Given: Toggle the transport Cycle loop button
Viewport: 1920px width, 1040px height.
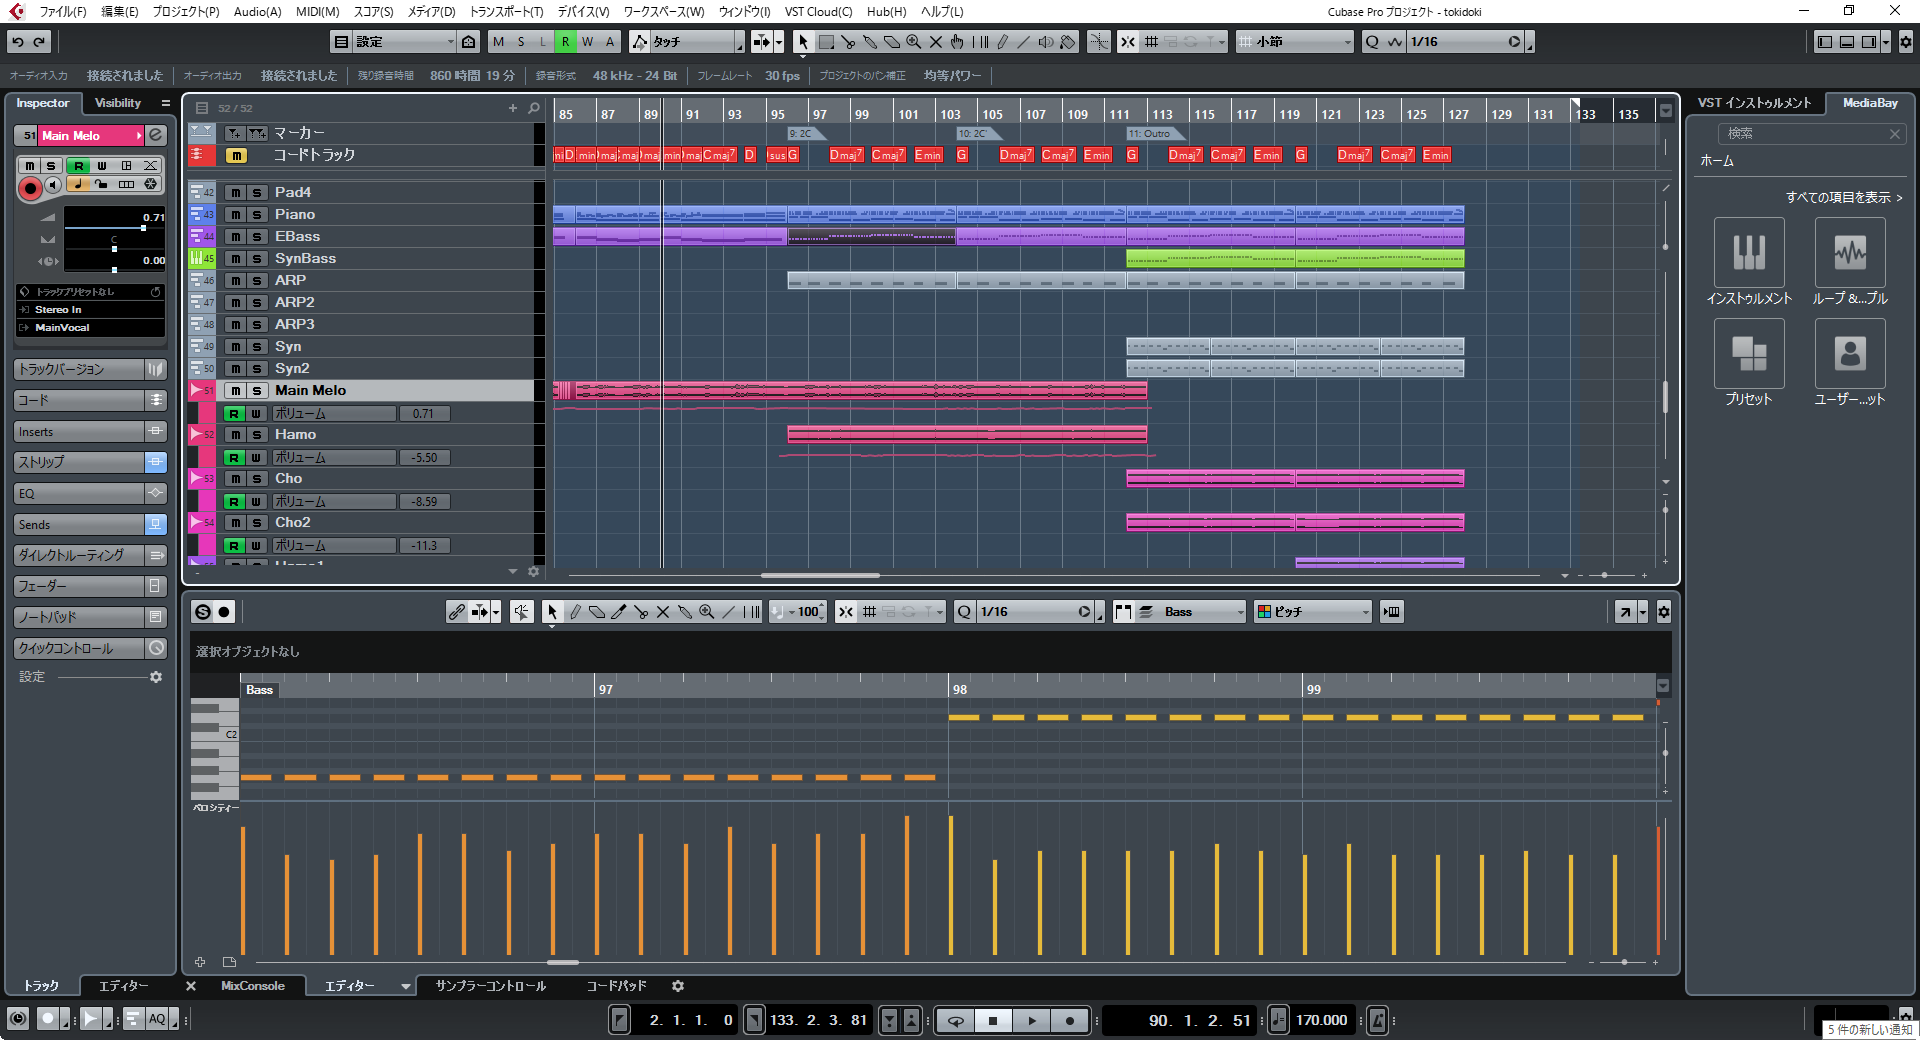Looking at the screenshot, I should [955, 1020].
